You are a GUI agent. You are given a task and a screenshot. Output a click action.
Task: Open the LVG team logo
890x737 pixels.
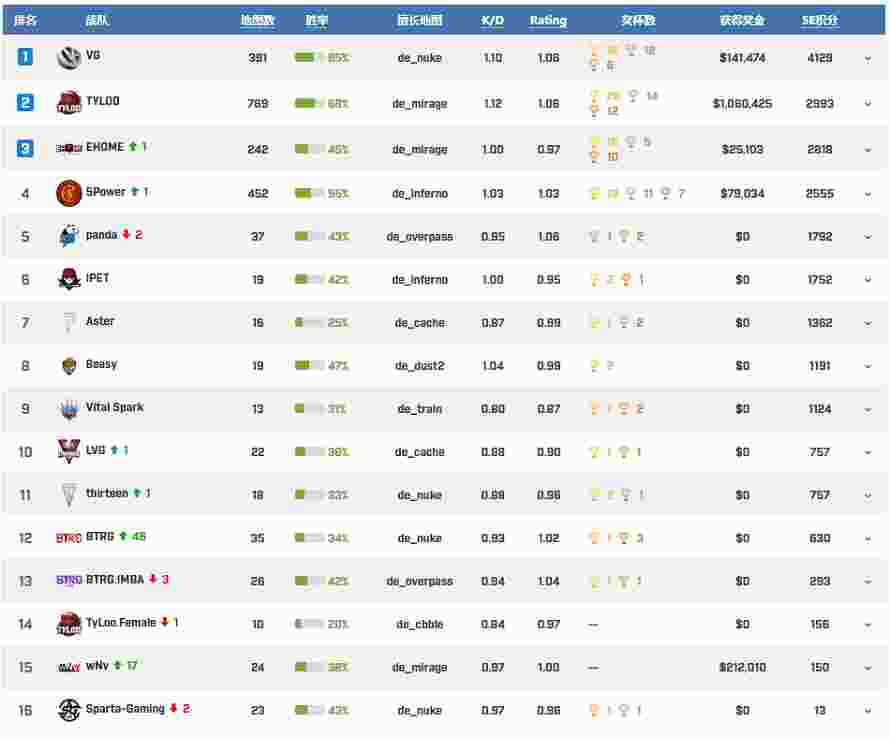coord(69,451)
